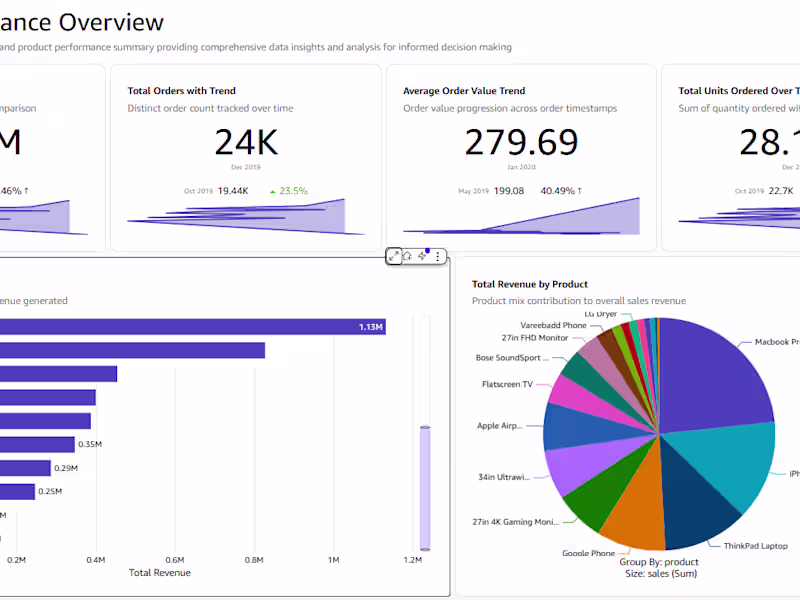The height and width of the screenshot is (600, 800).
Task: Select the Total Units Ordered title
Action: [x=739, y=91]
